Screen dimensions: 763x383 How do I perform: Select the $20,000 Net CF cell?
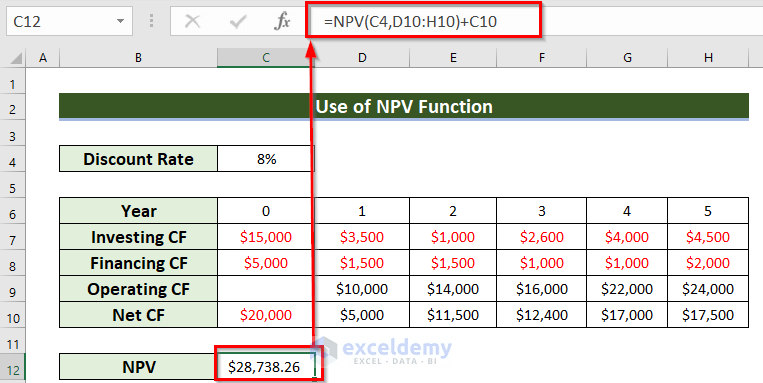266,315
